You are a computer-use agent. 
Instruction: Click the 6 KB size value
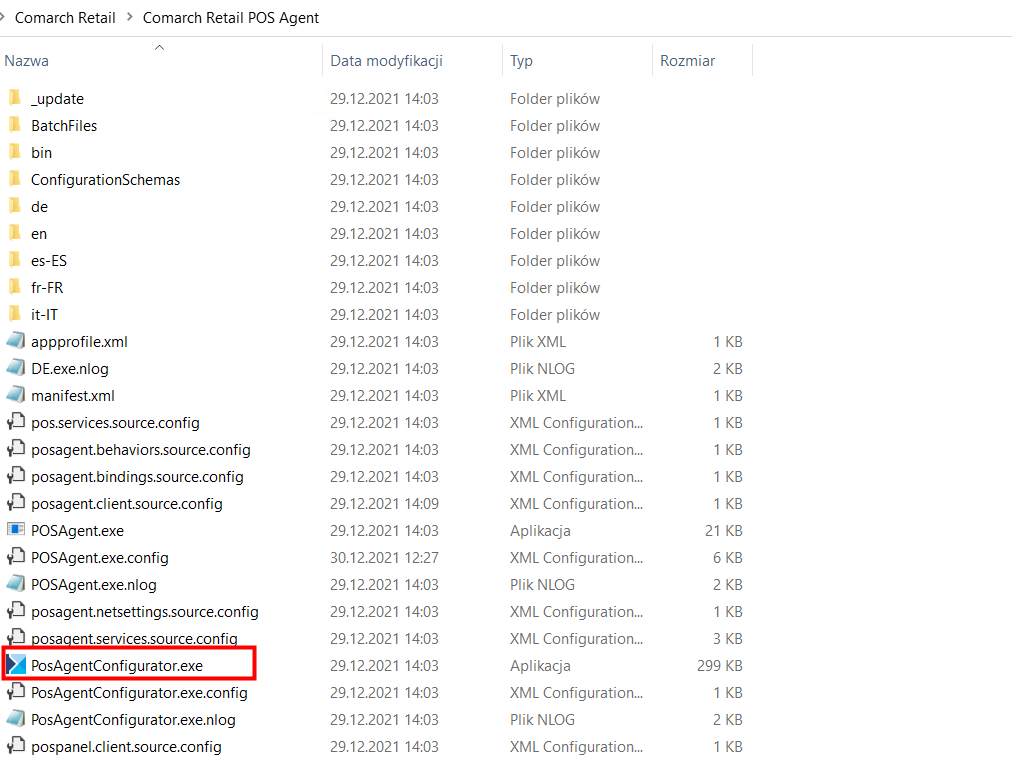(x=727, y=558)
